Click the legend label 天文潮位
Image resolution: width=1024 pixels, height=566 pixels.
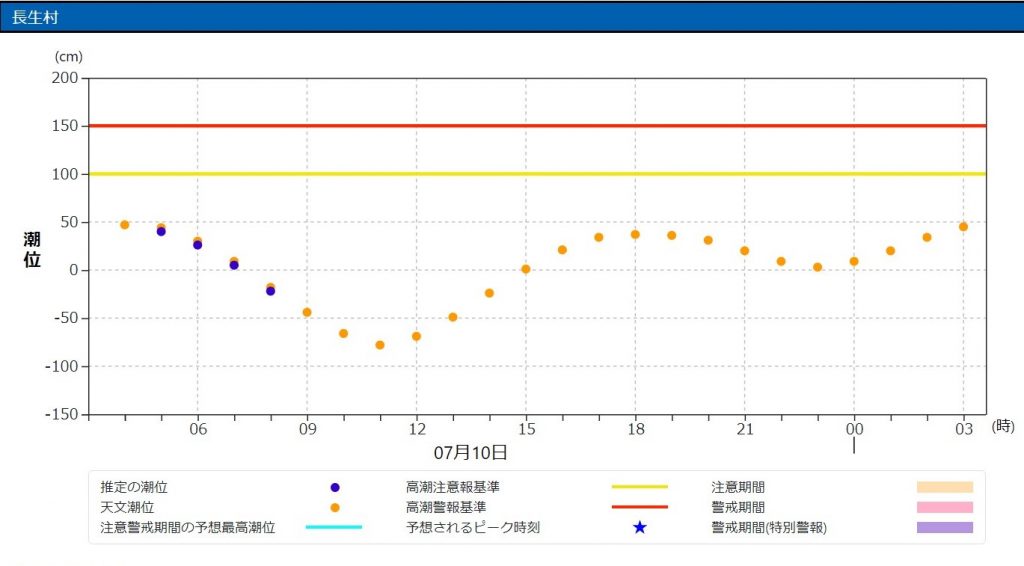127,507
